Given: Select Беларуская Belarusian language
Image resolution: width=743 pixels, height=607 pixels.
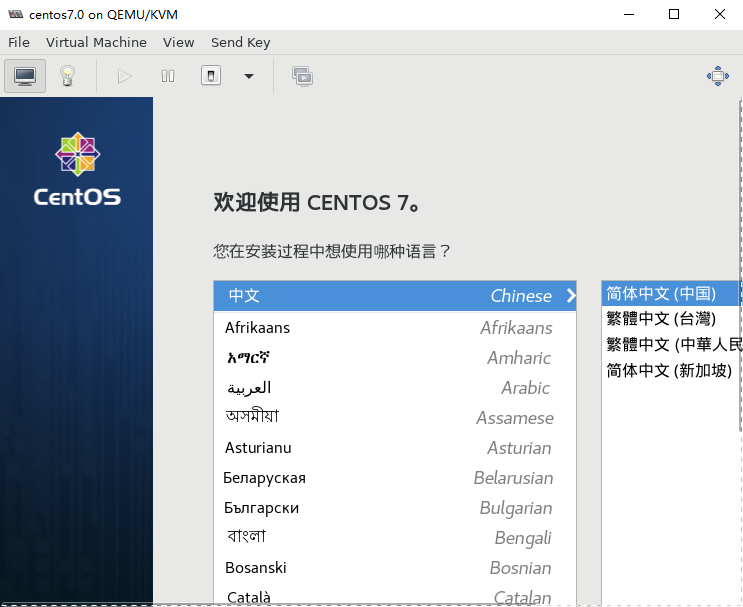Looking at the screenshot, I should click(x=395, y=478).
